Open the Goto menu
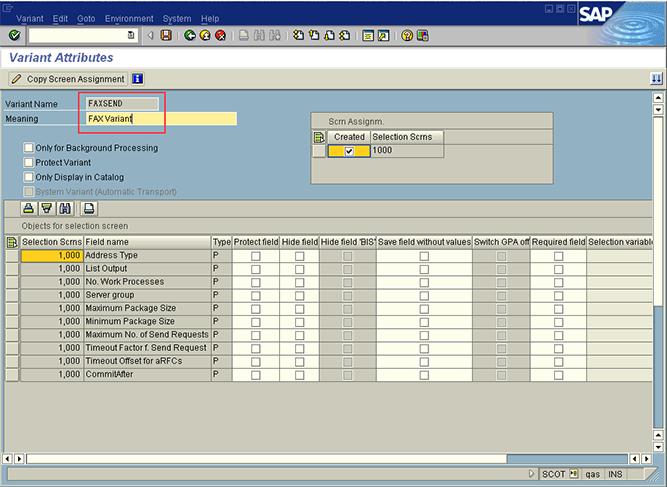The width and height of the screenshot is (667, 487). [x=86, y=19]
